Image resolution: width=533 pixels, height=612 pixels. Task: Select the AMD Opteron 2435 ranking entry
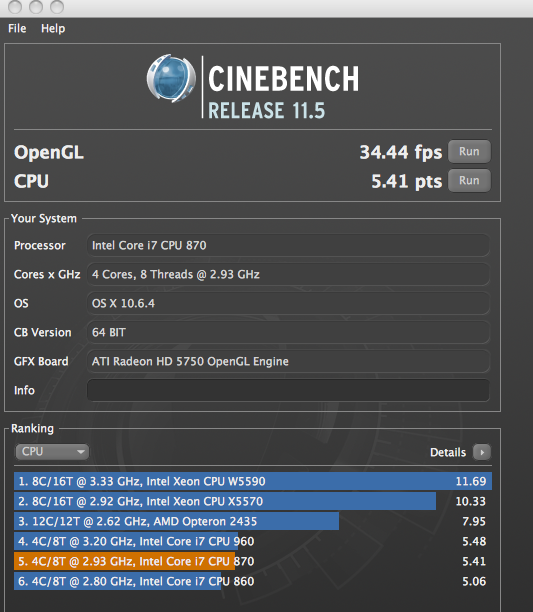253,521
